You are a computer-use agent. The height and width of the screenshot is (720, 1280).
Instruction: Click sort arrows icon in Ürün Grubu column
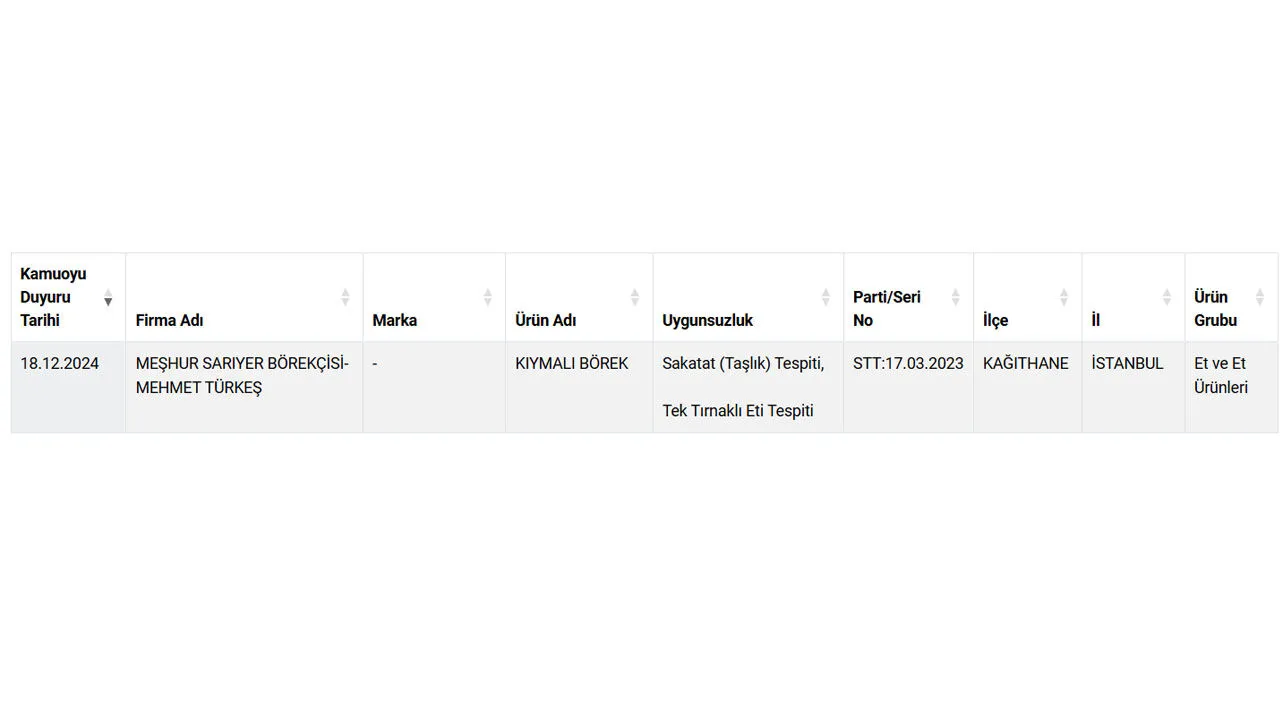click(x=1260, y=297)
